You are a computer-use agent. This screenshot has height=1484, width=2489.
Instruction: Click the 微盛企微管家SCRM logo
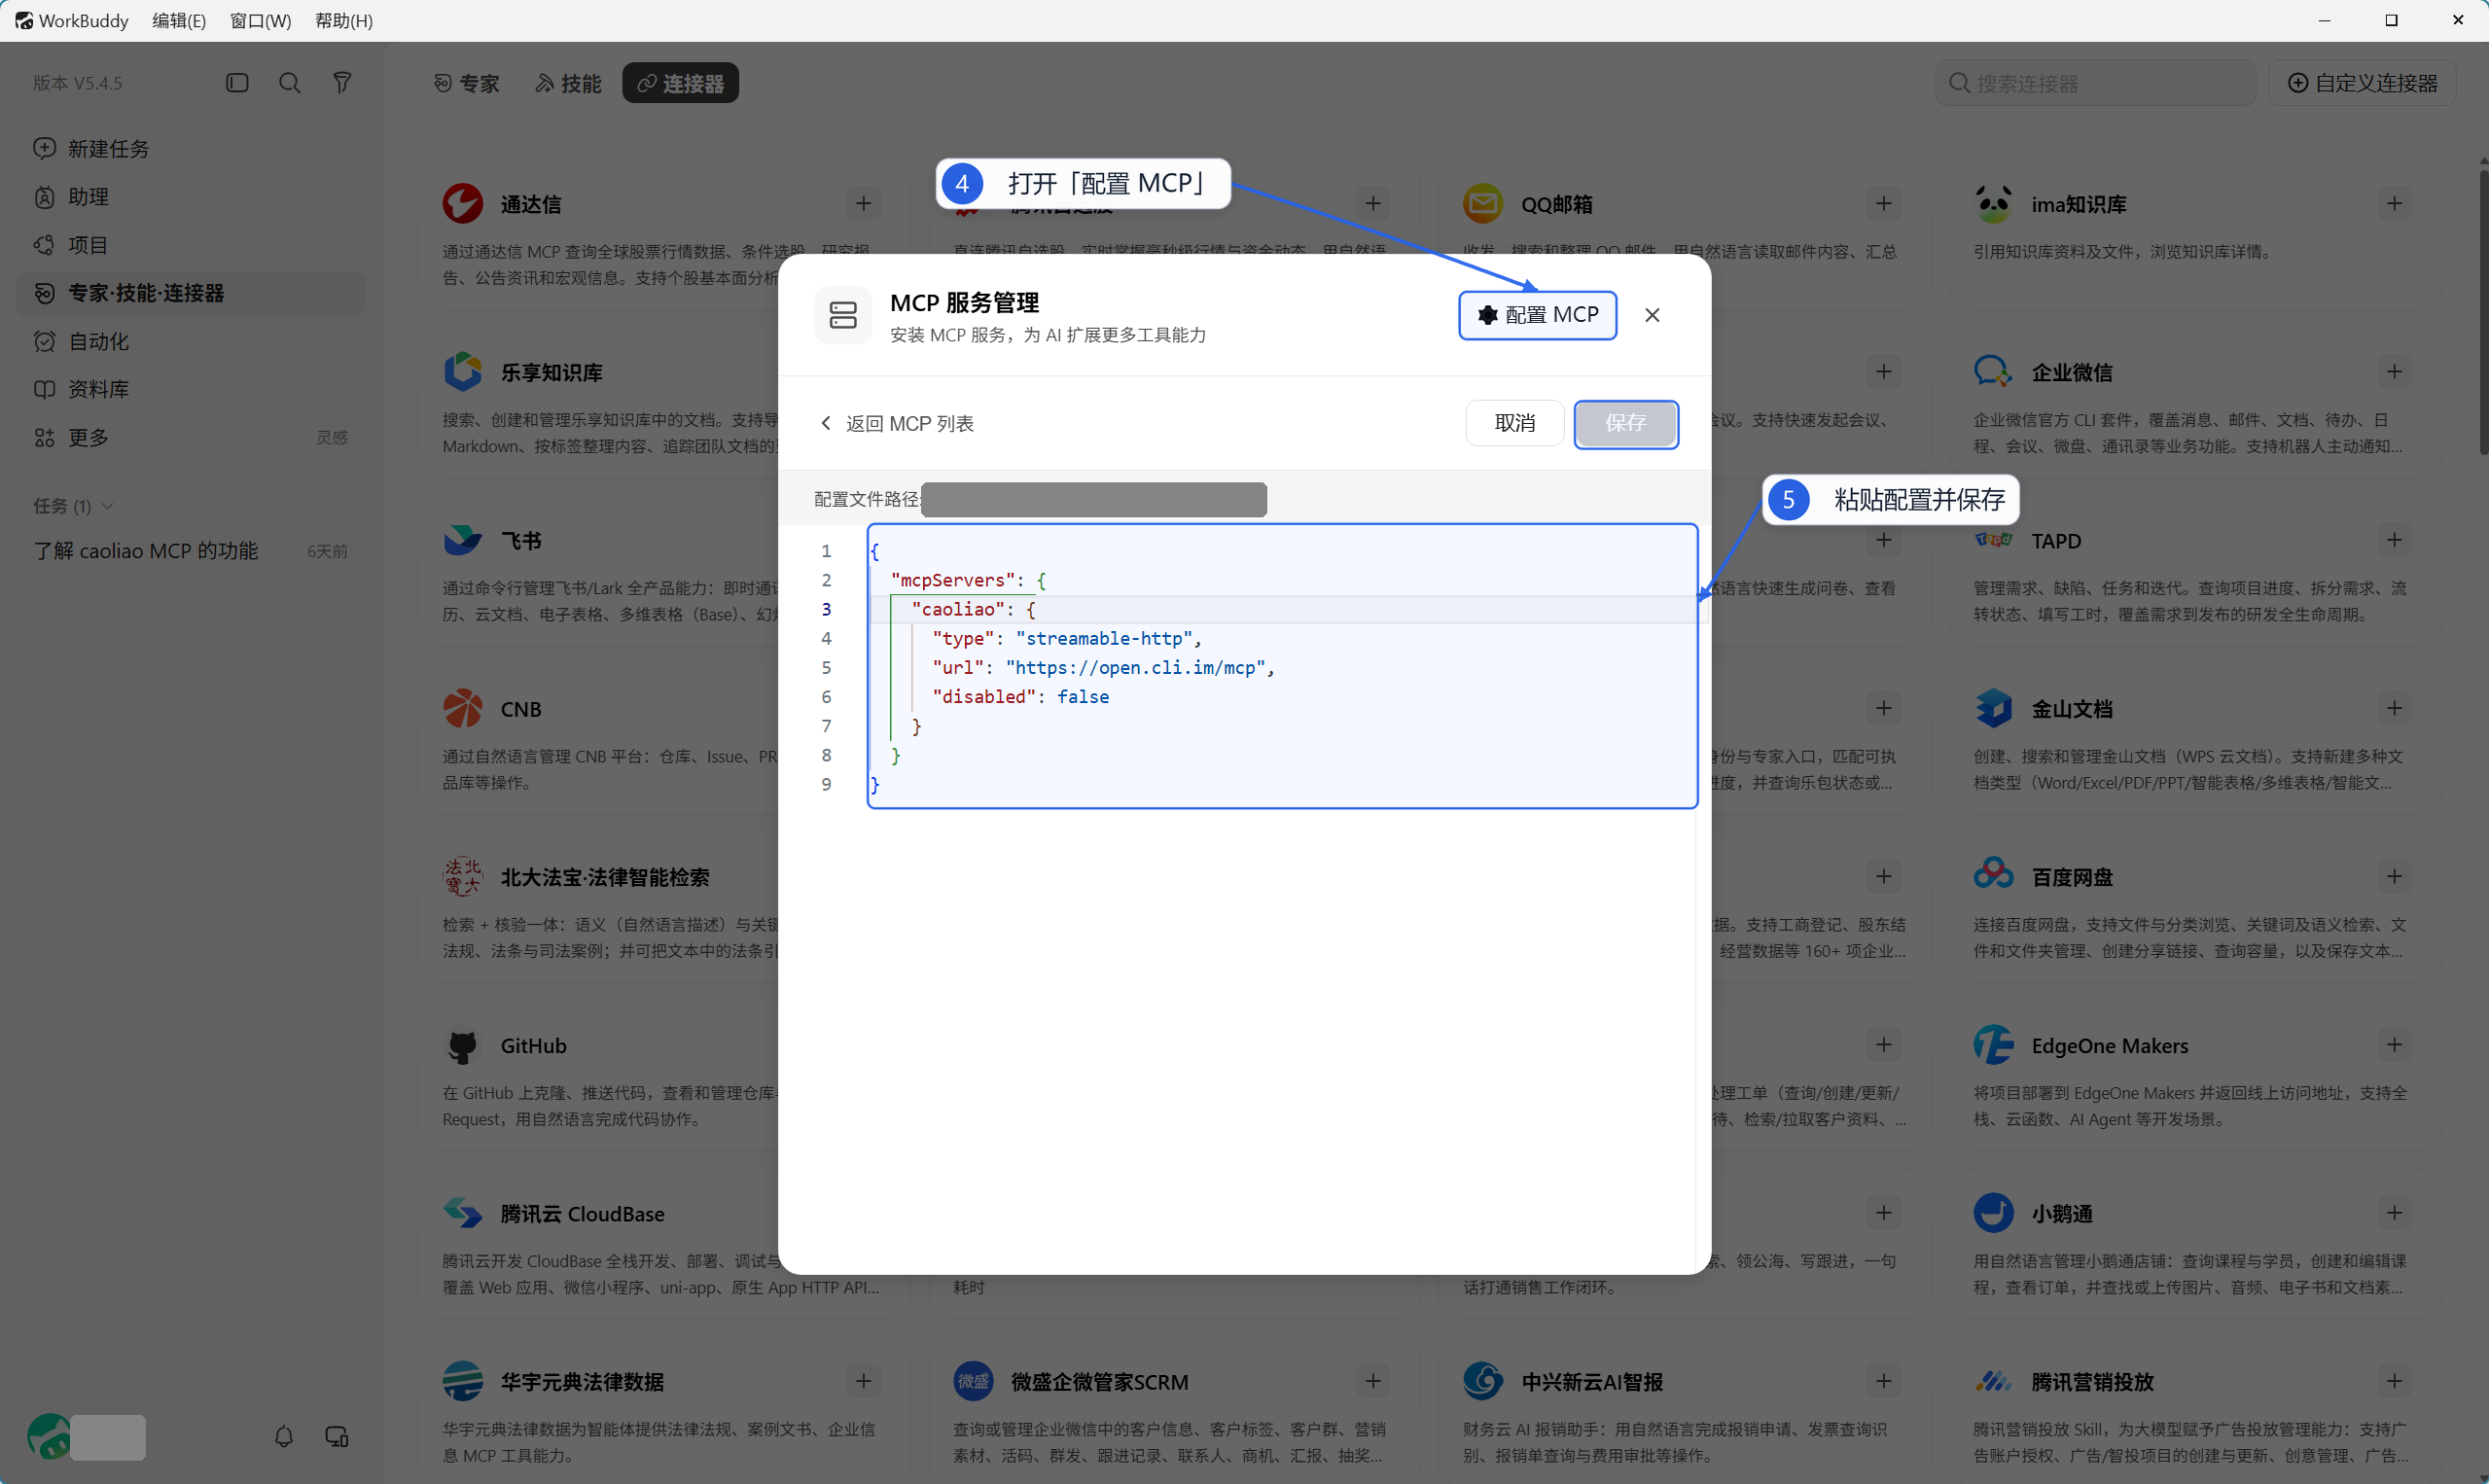pyautogui.click(x=973, y=1382)
